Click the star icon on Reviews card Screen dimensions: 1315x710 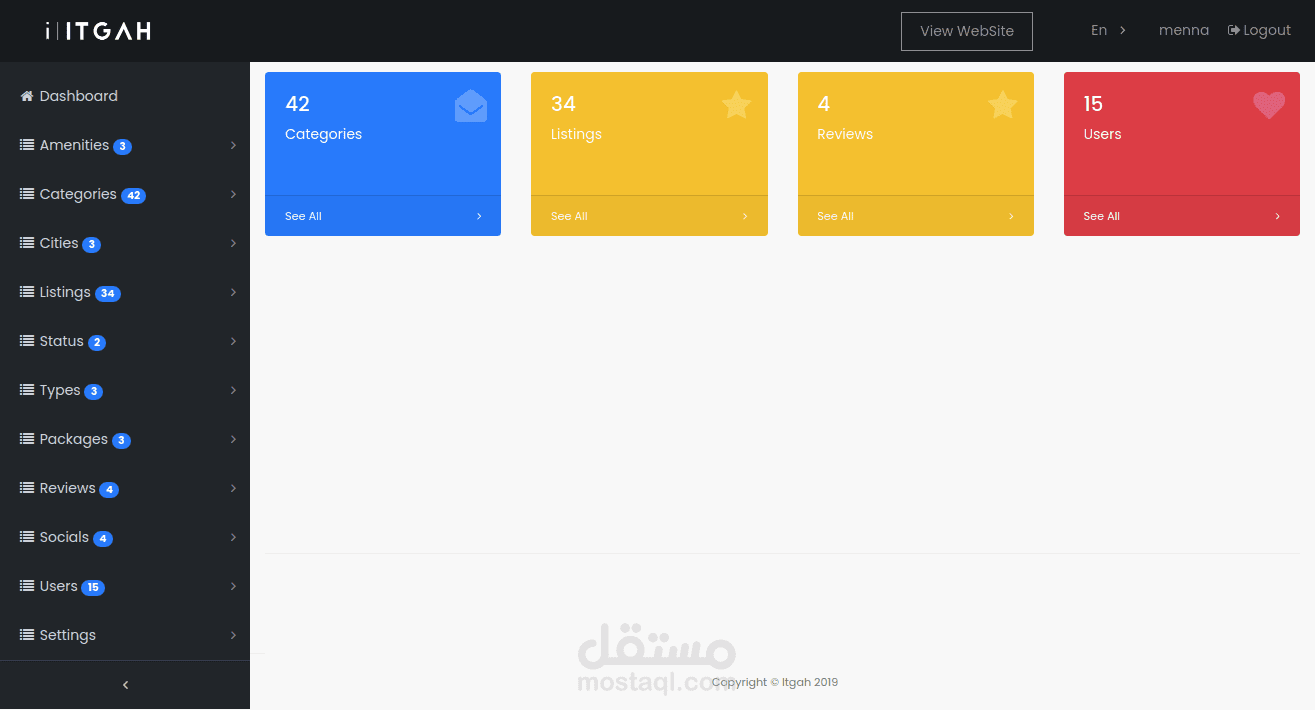(1003, 105)
